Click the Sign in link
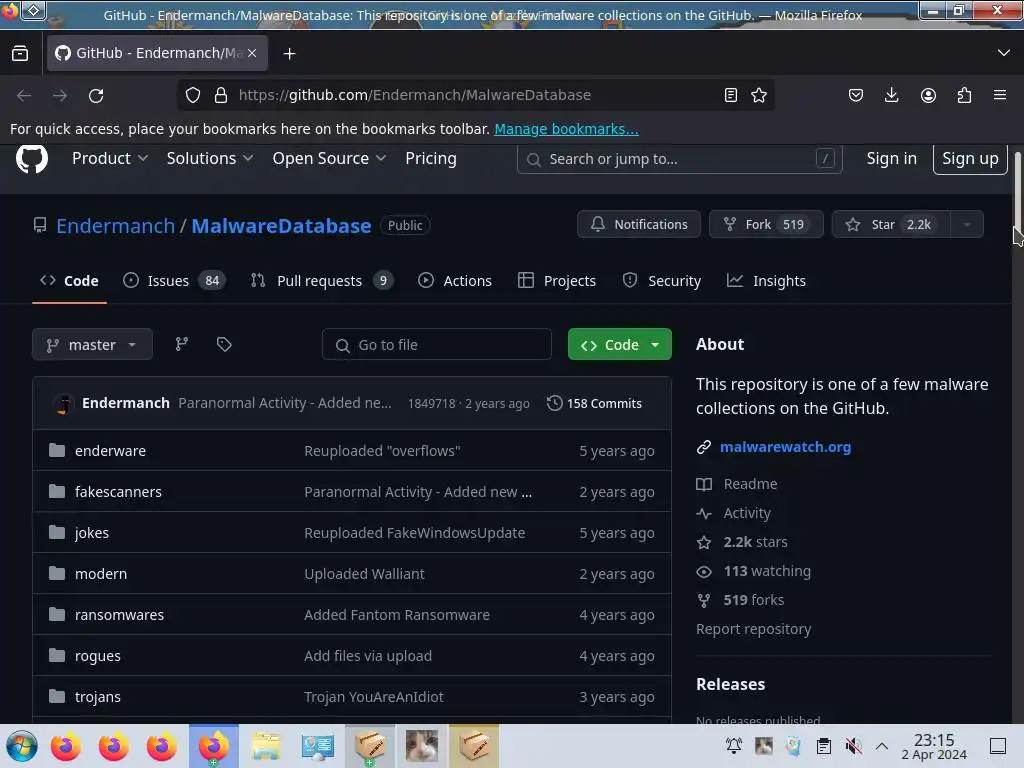 [891, 159]
